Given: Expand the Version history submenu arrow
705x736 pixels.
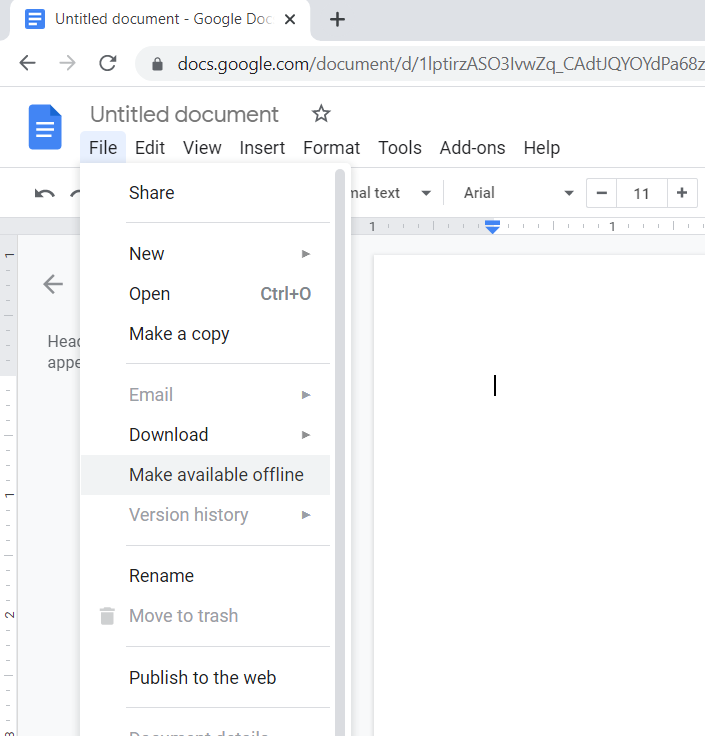Looking at the screenshot, I should pos(306,515).
